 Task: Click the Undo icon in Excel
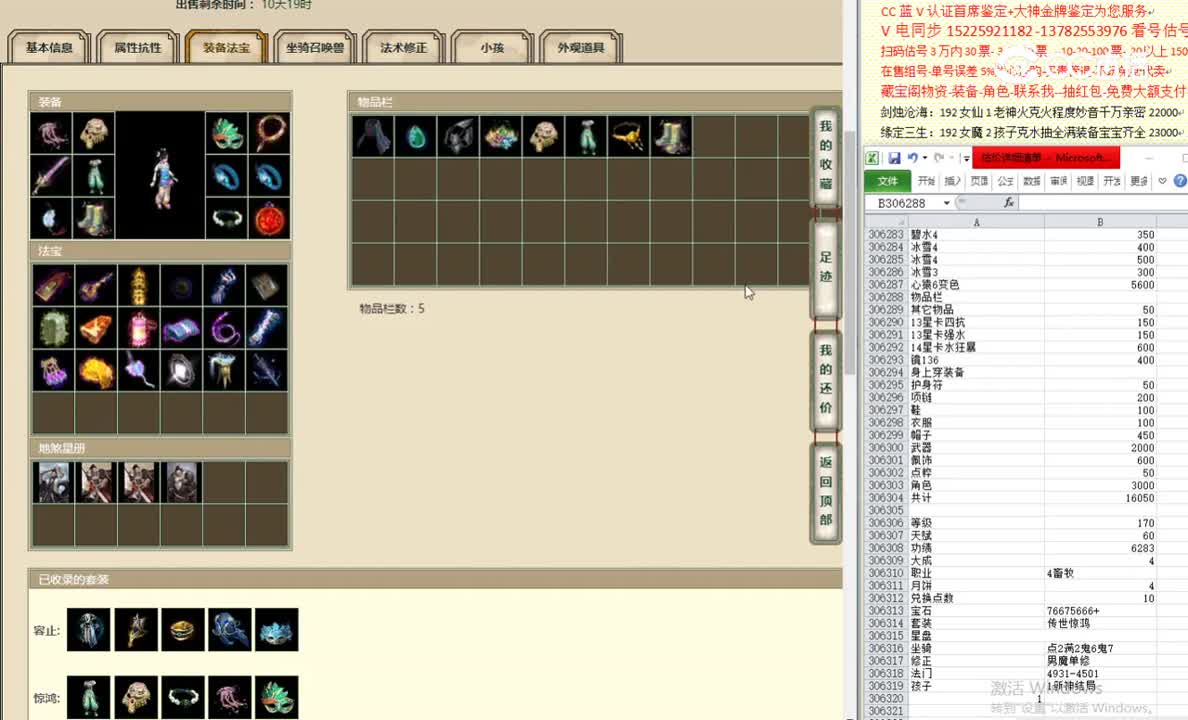(912, 157)
